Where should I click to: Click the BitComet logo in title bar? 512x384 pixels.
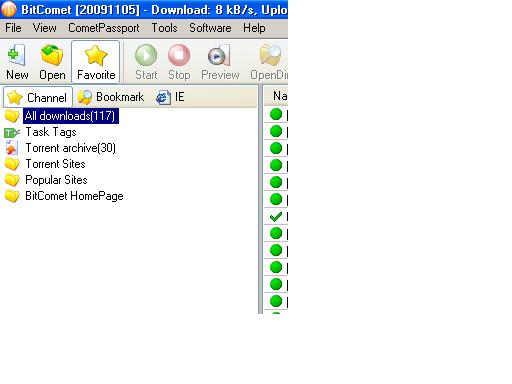click(9, 9)
